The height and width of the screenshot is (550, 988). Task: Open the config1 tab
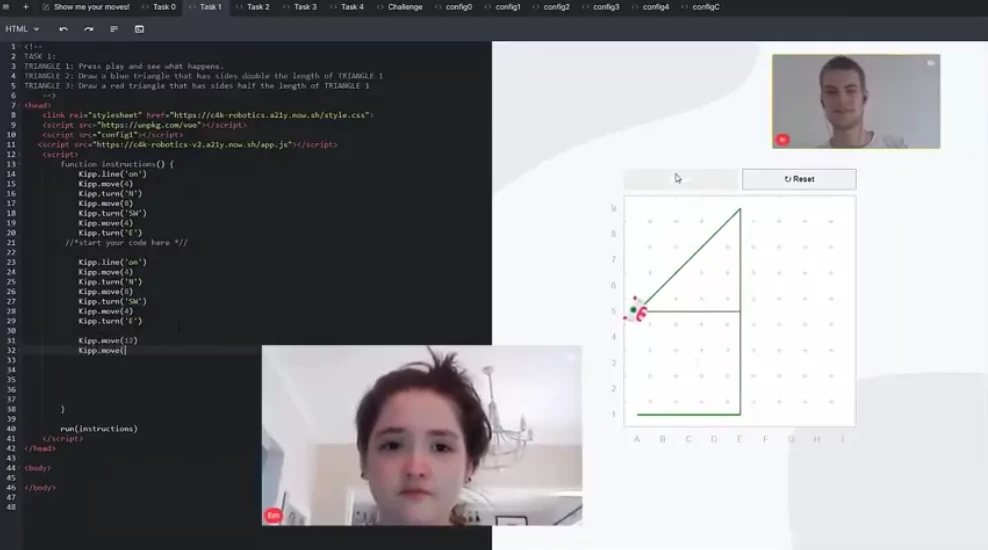(x=502, y=7)
